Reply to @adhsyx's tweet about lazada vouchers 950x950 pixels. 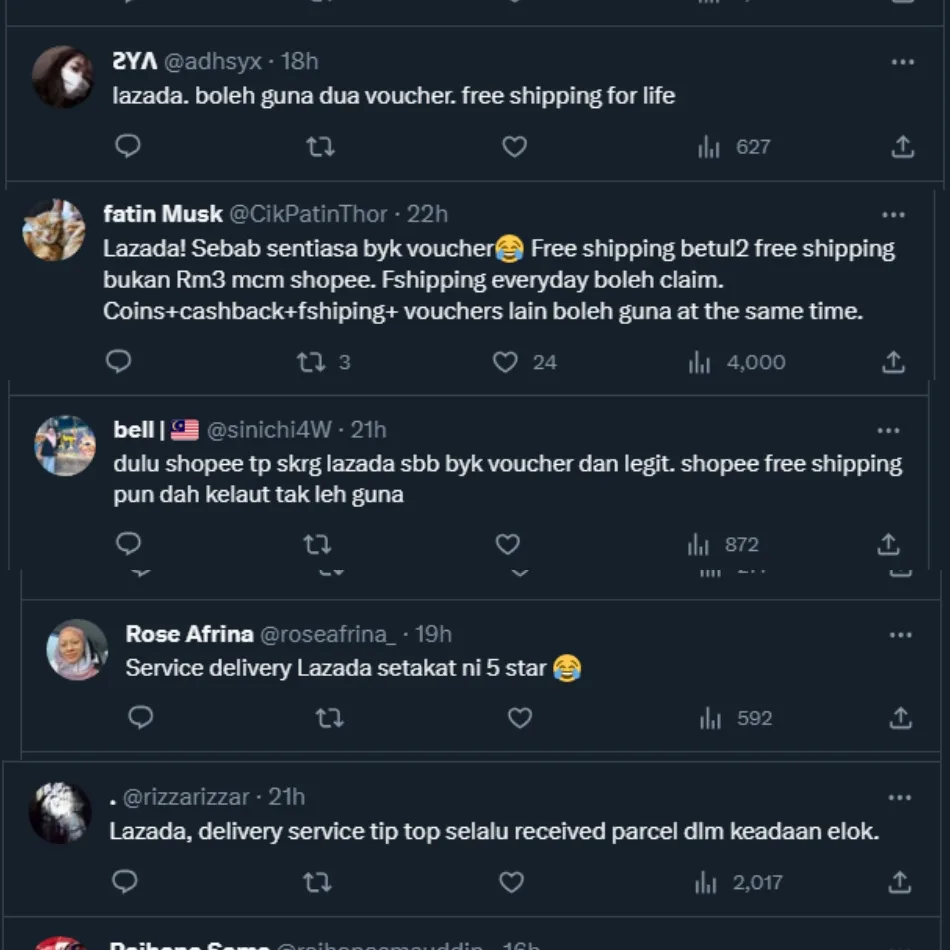coord(128,147)
